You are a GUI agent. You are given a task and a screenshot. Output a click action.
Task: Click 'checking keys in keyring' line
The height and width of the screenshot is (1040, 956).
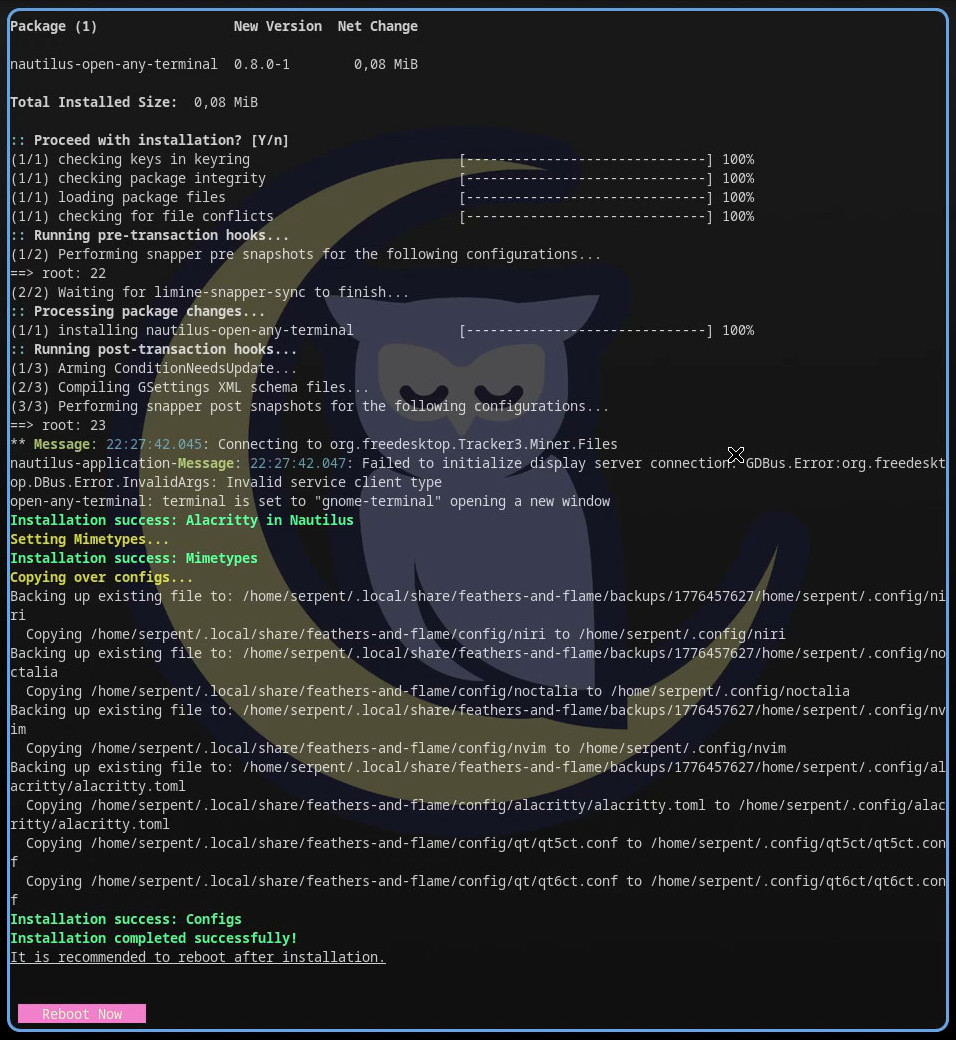(x=130, y=159)
